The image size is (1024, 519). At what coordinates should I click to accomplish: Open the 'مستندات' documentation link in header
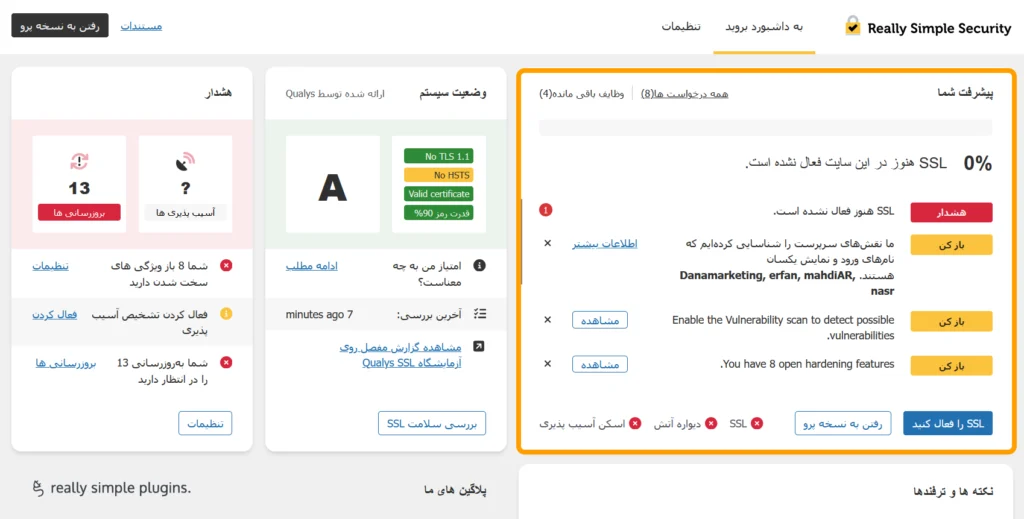141,26
